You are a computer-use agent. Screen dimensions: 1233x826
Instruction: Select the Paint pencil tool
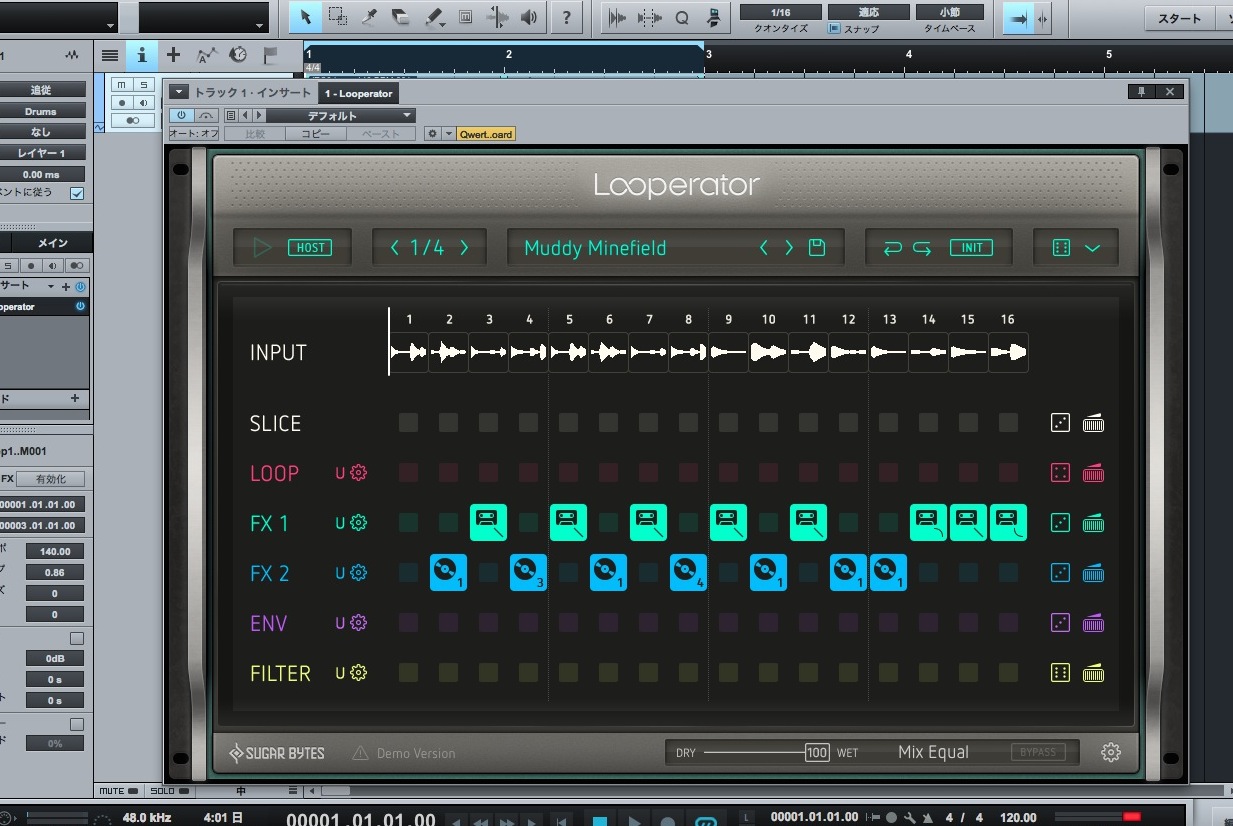tap(433, 17)
